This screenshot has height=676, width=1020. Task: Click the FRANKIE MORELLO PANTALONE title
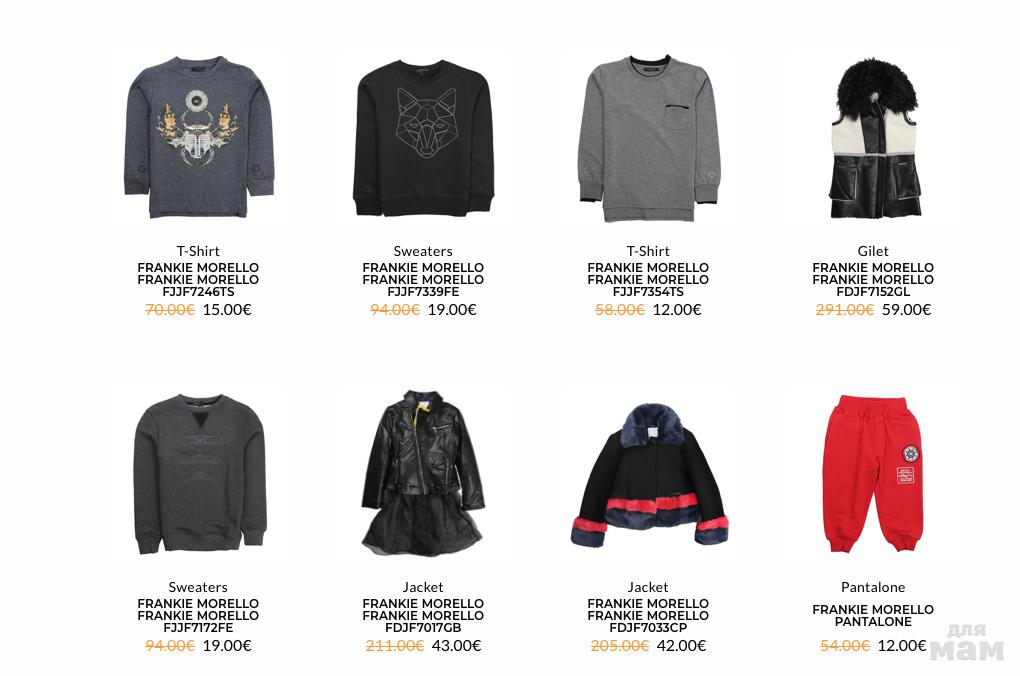[873, 615]
